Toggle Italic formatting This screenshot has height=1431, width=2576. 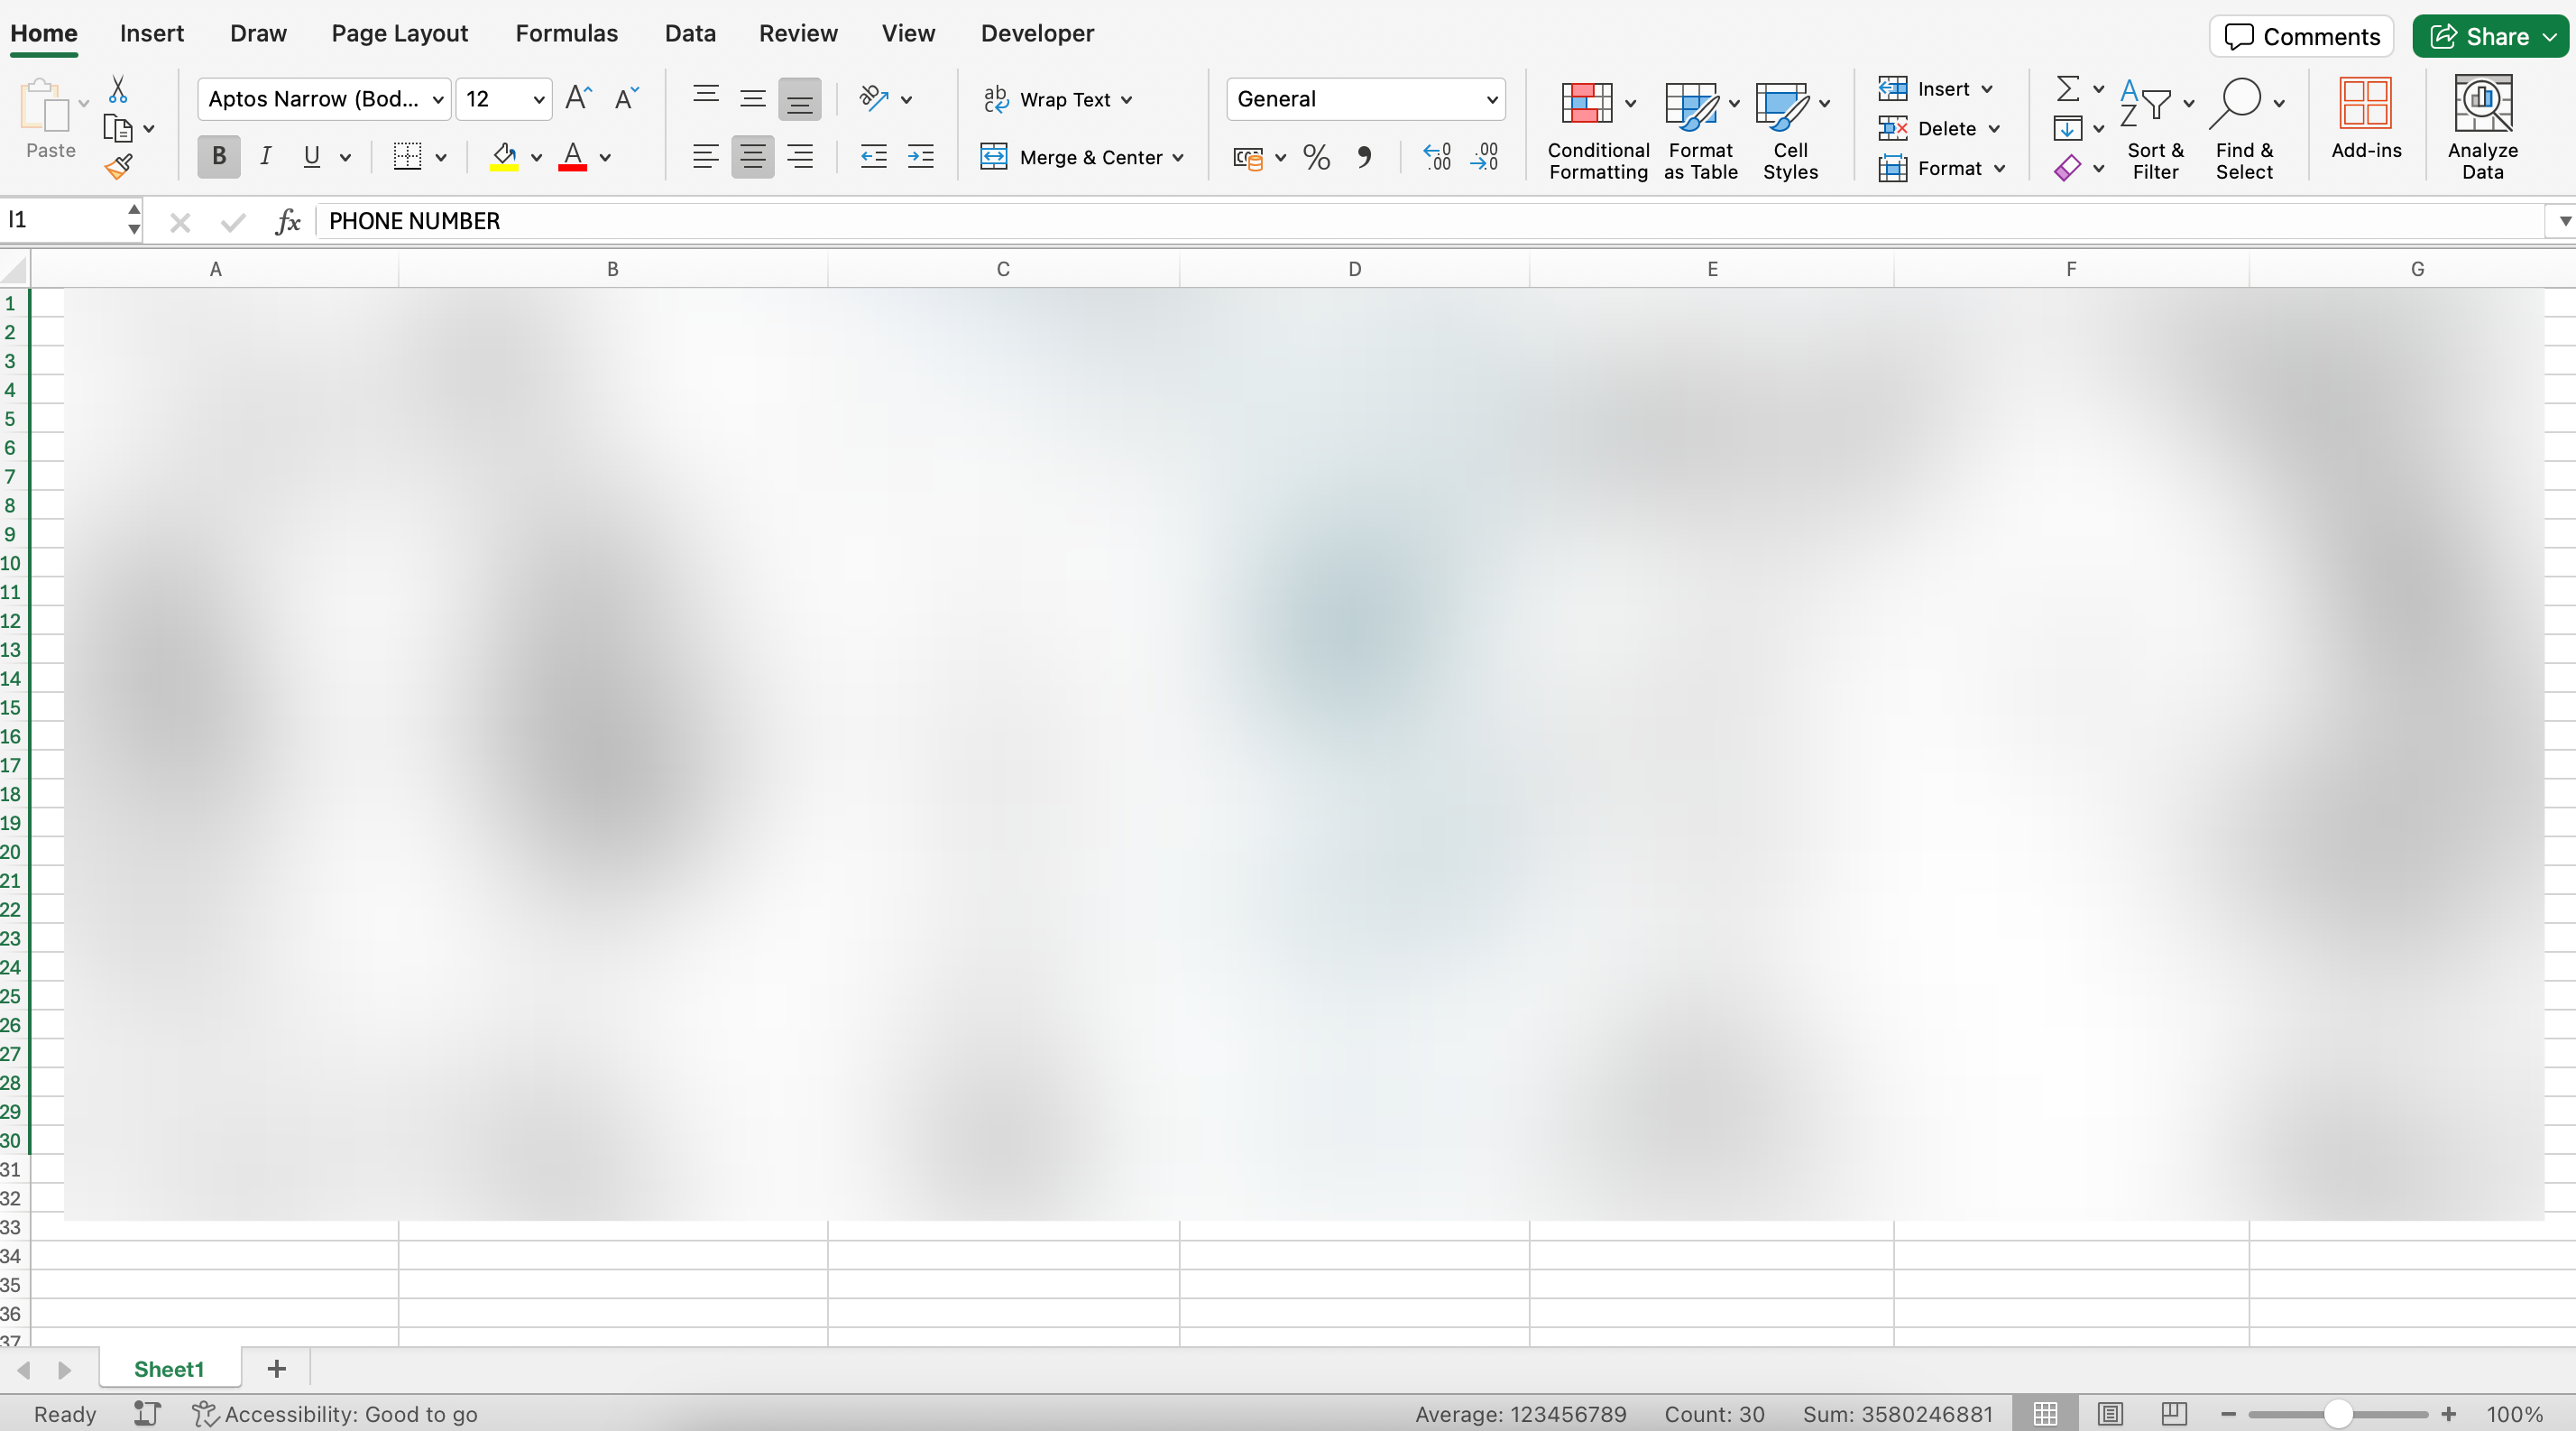pos(265,156)
